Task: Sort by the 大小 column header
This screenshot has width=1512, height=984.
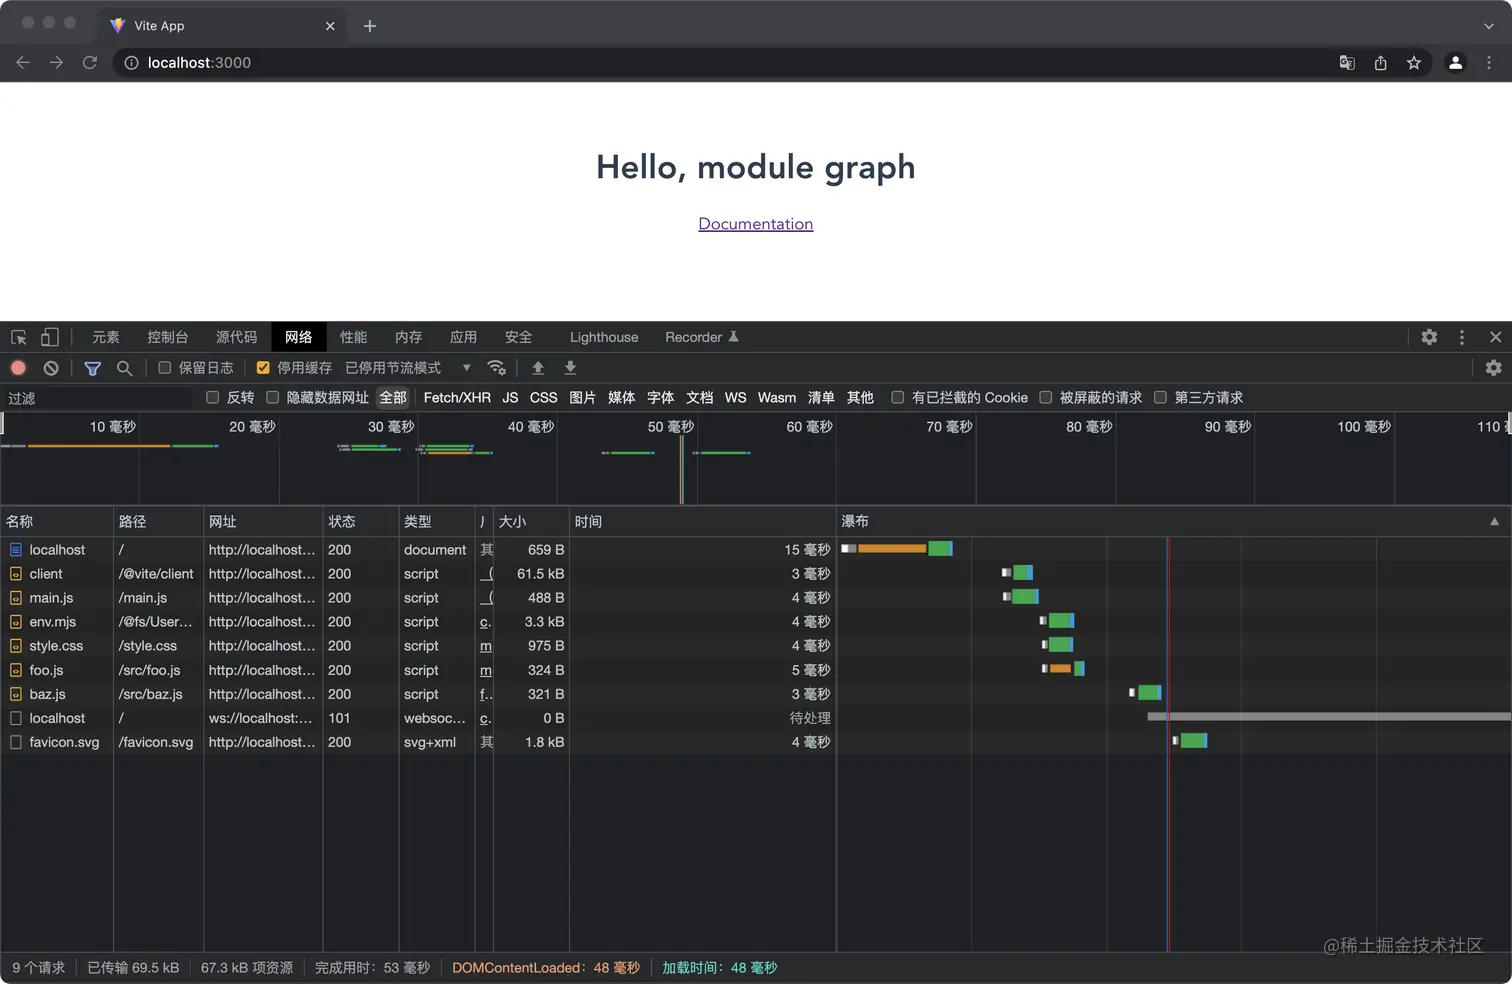Action: (x=531, y=521)
